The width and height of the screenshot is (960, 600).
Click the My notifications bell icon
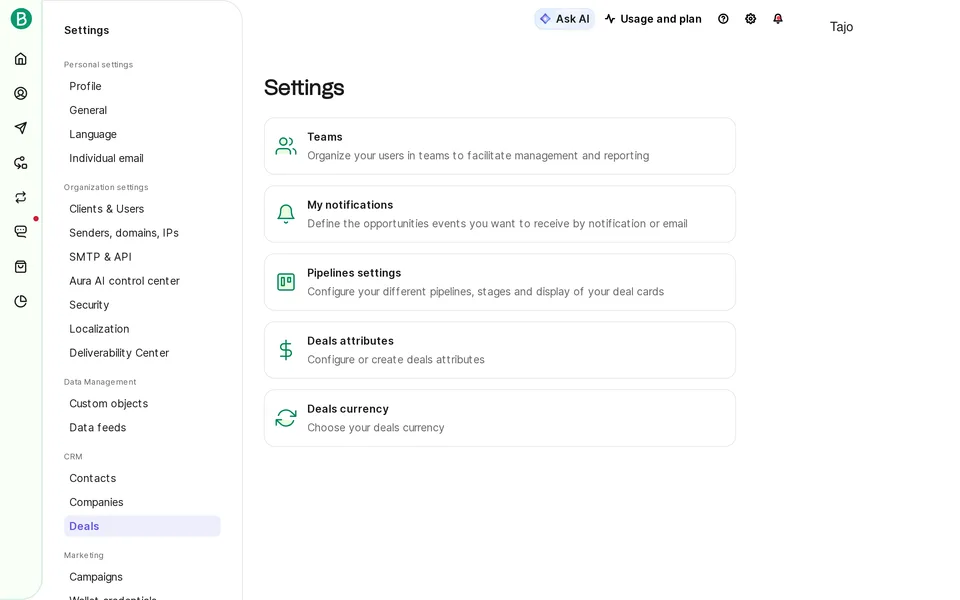[x=286, y=214]
